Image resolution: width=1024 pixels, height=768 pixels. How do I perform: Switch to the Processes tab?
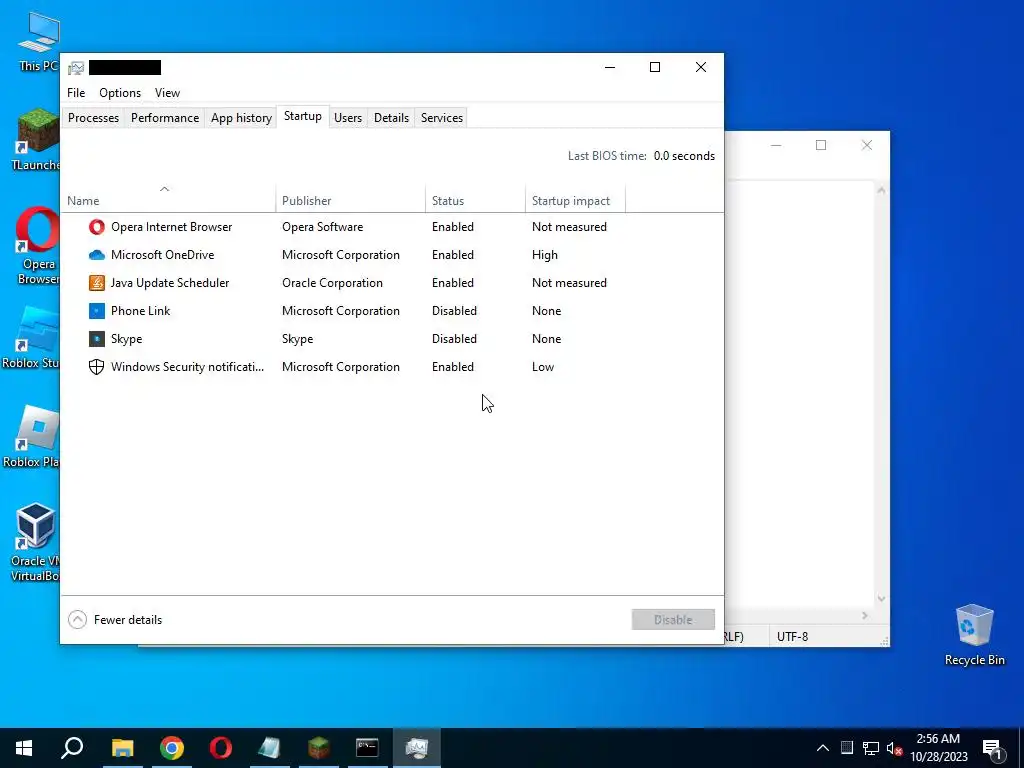click(x=93, y=118)
